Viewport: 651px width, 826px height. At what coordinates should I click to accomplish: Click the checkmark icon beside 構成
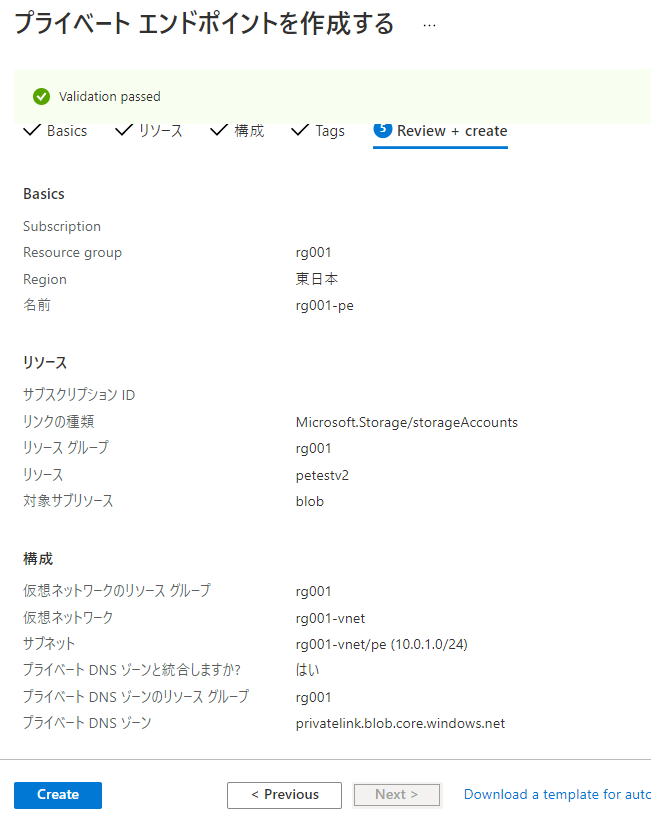tap(219, 130)
